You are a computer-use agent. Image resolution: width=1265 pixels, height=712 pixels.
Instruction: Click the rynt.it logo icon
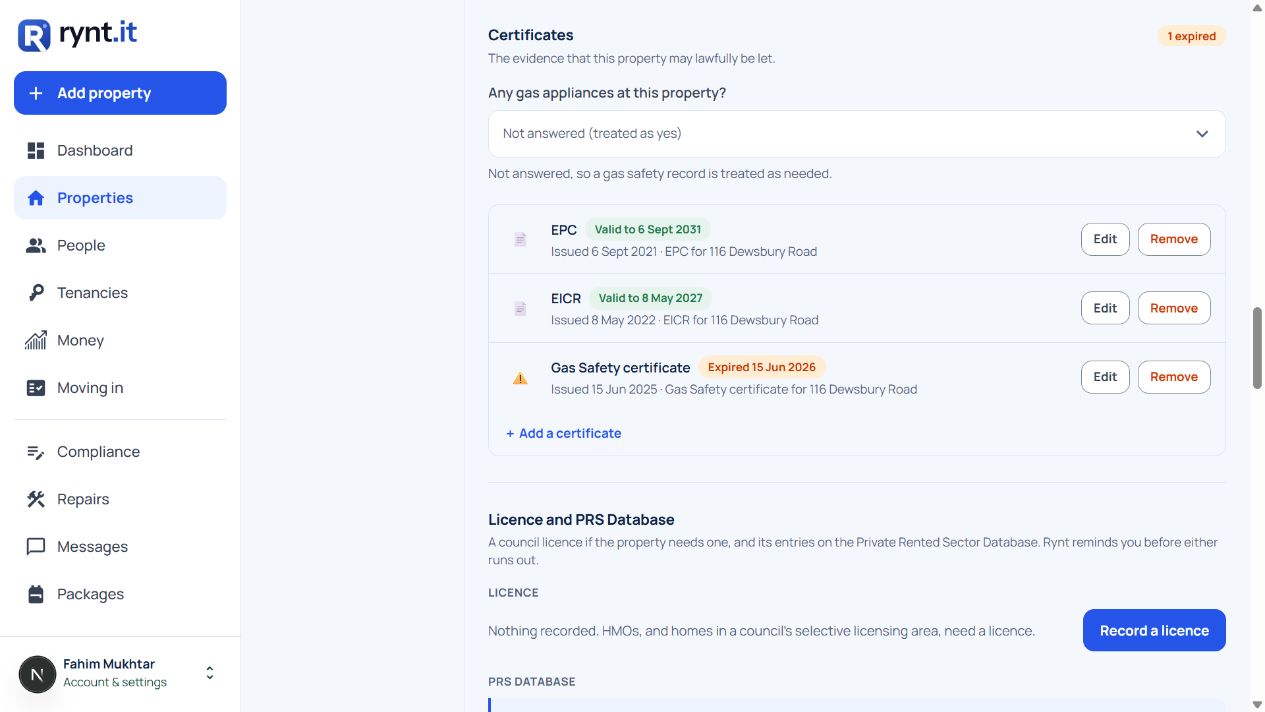point(34,35)
